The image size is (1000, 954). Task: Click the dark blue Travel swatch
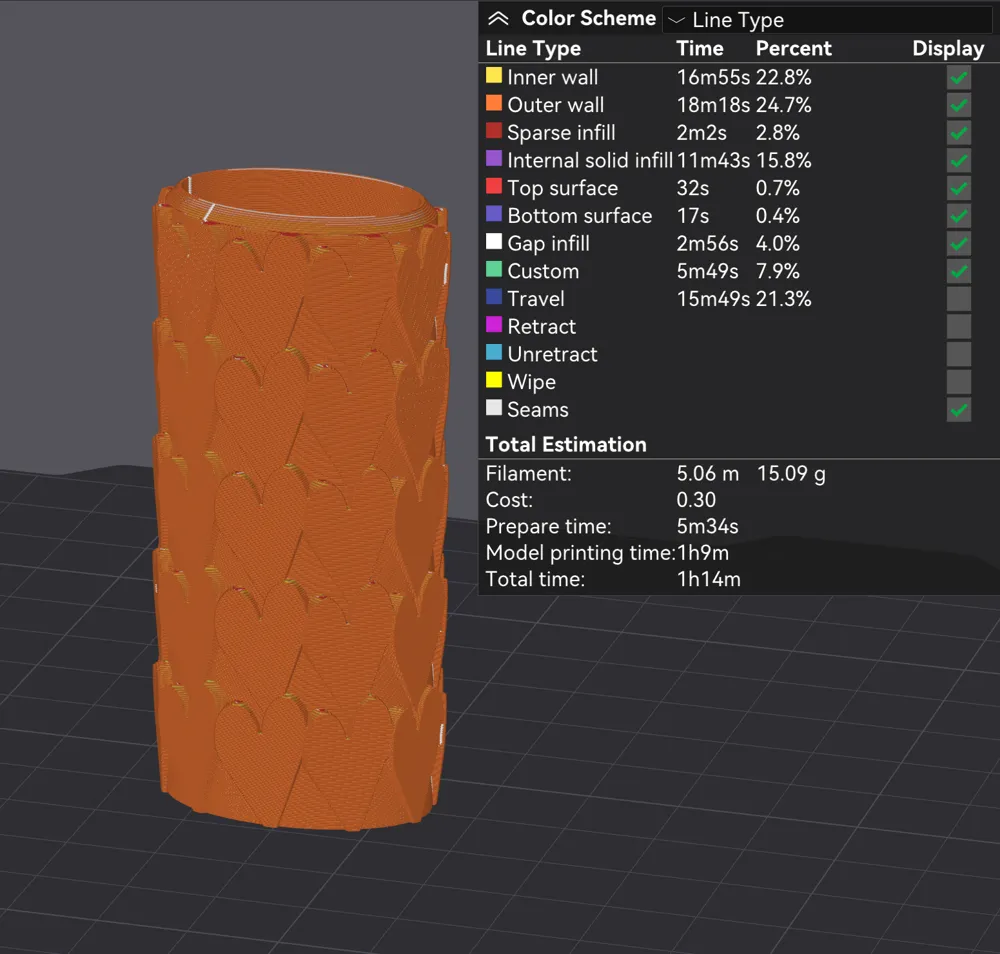(494, 297)
